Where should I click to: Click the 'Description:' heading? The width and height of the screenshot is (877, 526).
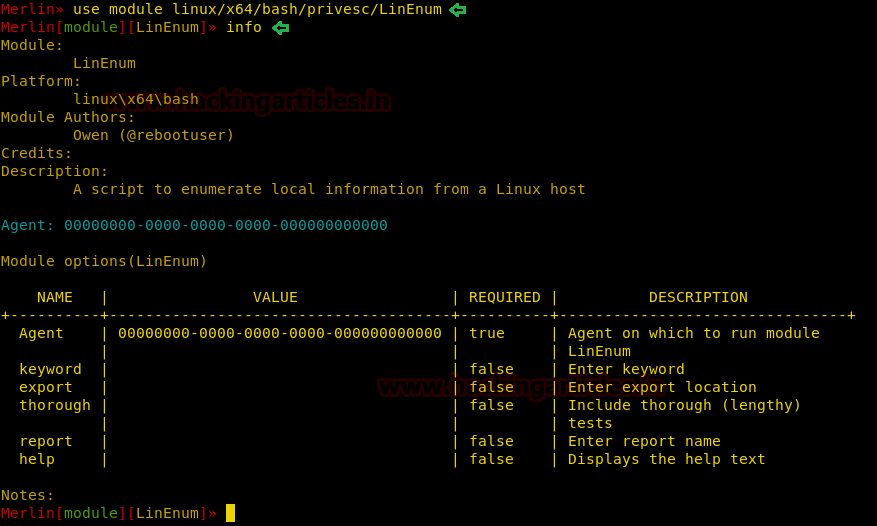54,171
